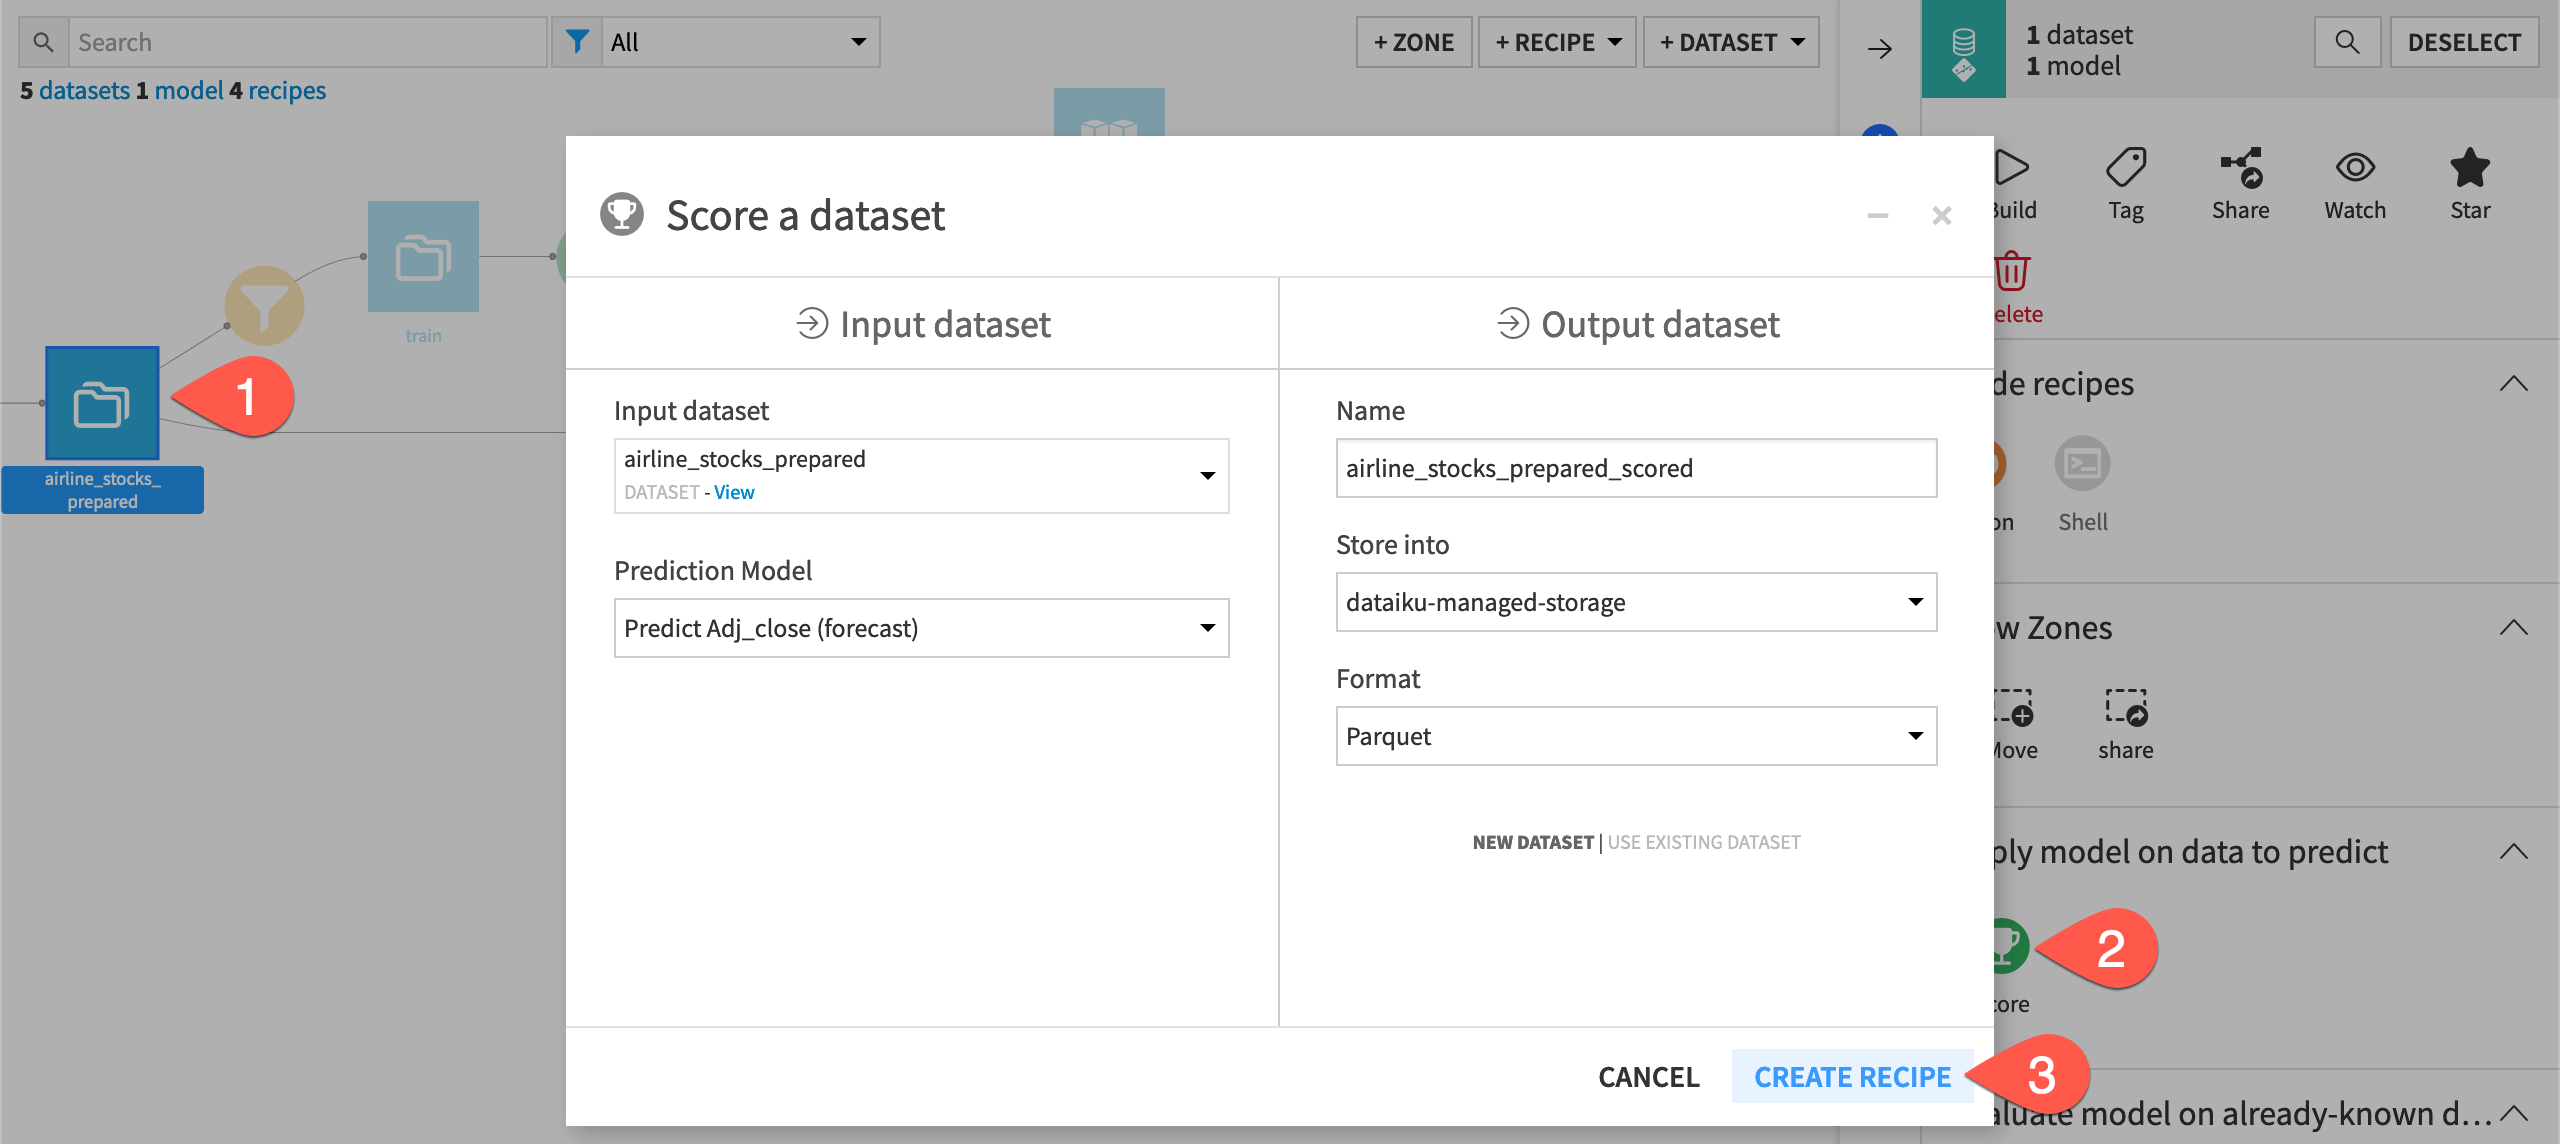
Task: Collapse right panel with arrow icon
Action: click(1880, 48)
